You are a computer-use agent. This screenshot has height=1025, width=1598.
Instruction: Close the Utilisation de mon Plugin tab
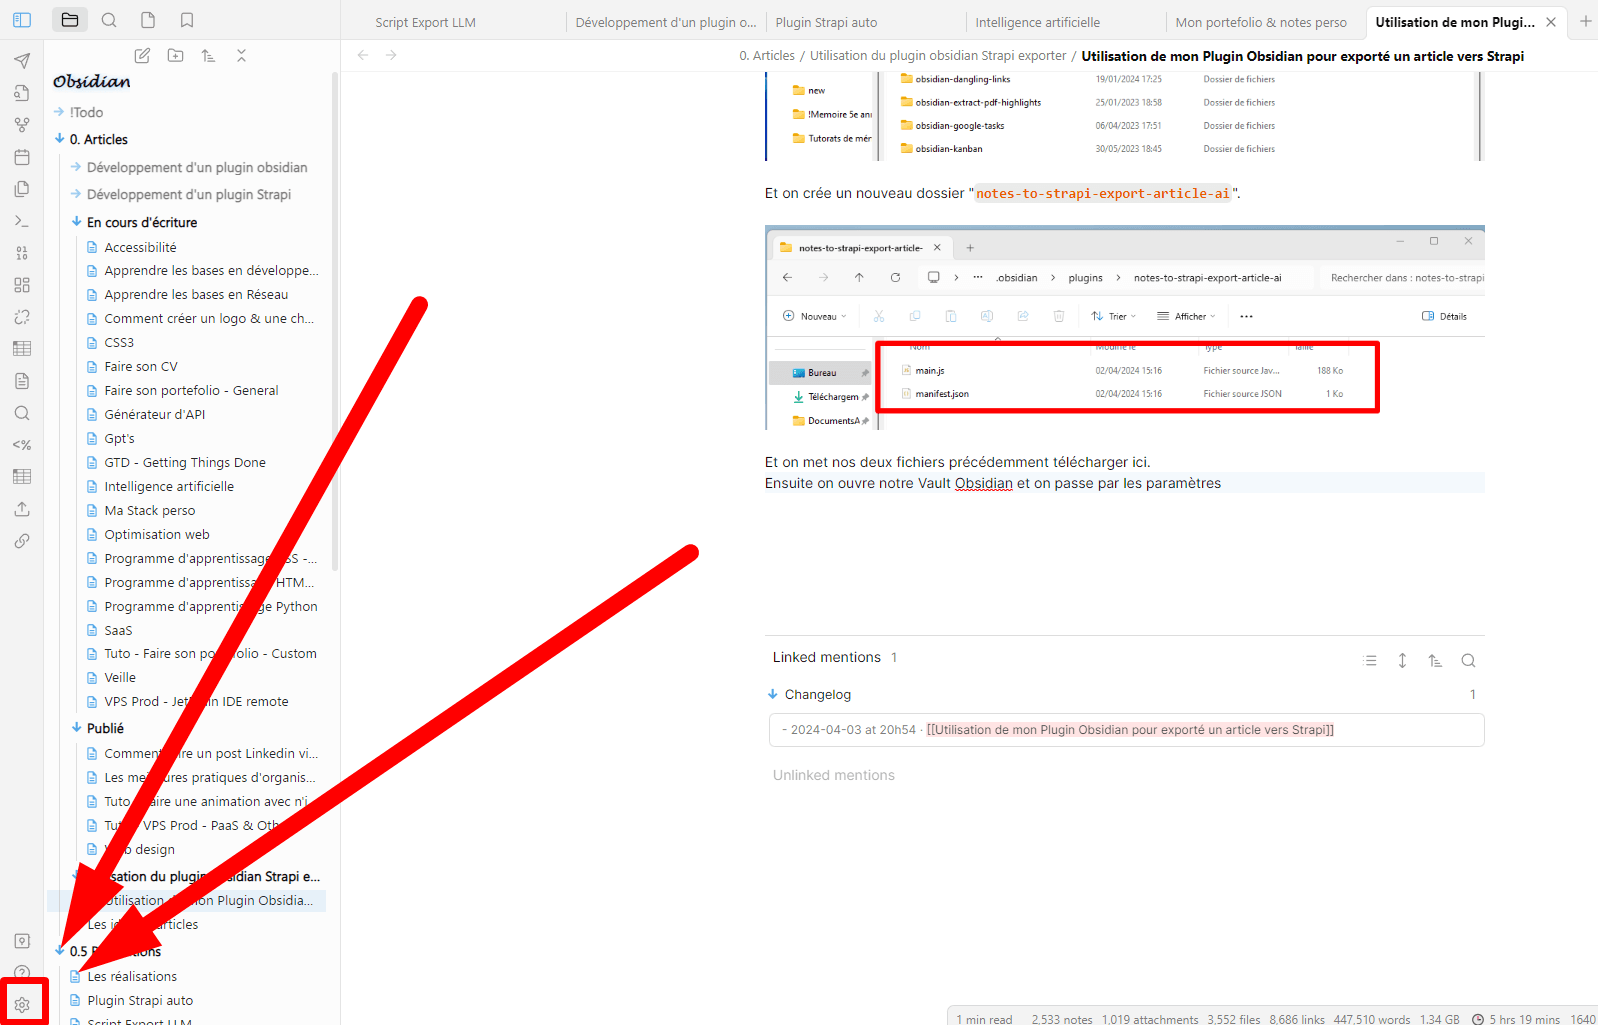tap(1551, 22)
